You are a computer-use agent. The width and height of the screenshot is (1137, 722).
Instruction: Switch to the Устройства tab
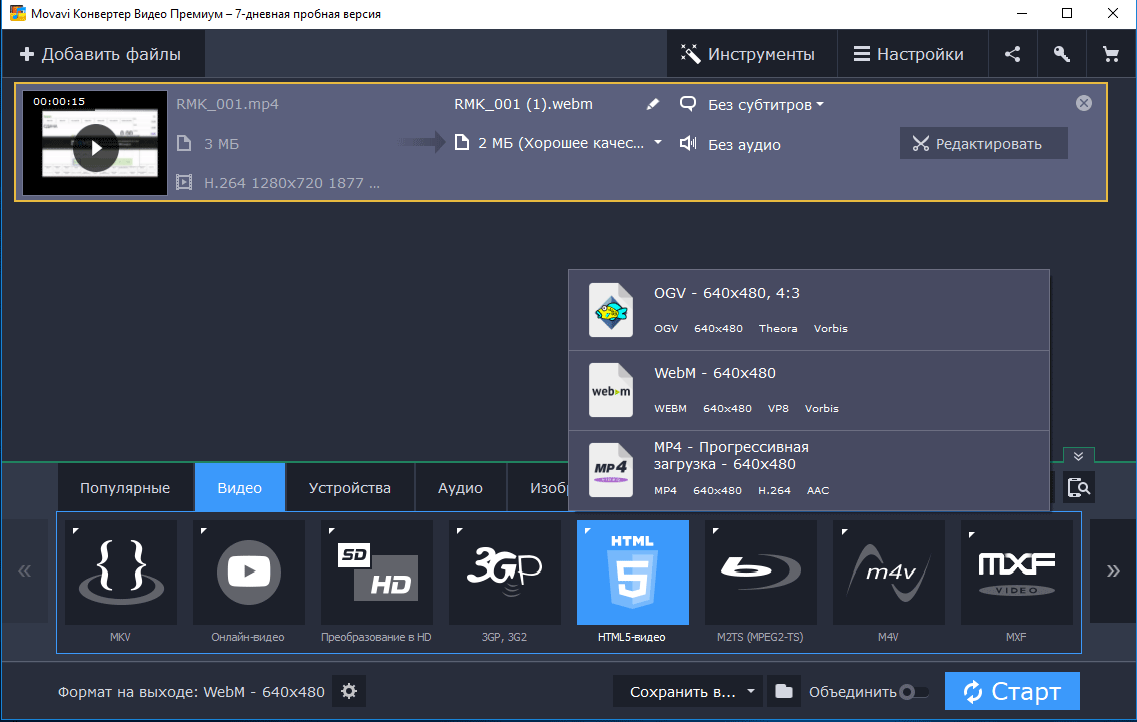350,488
